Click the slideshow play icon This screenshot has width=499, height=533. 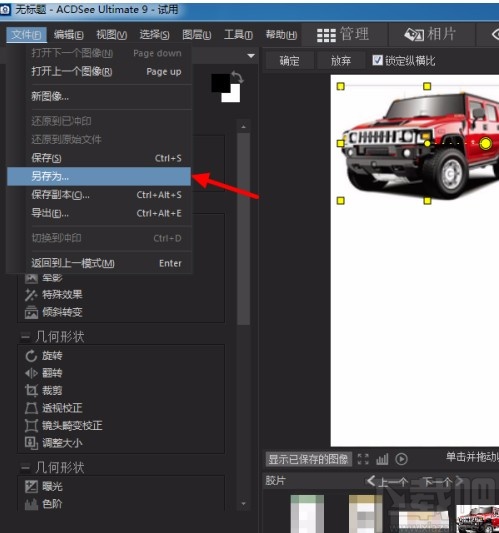[401, 459]
